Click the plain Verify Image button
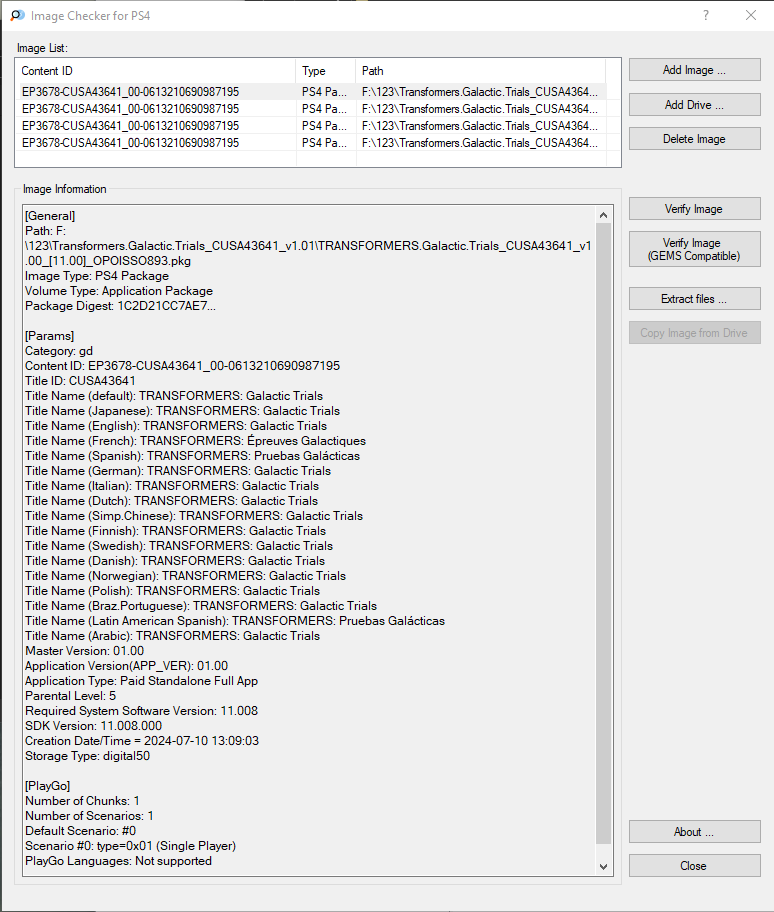The height and width of the screenshot is (912, 774). pyautogui.click(x=694, y=209)
